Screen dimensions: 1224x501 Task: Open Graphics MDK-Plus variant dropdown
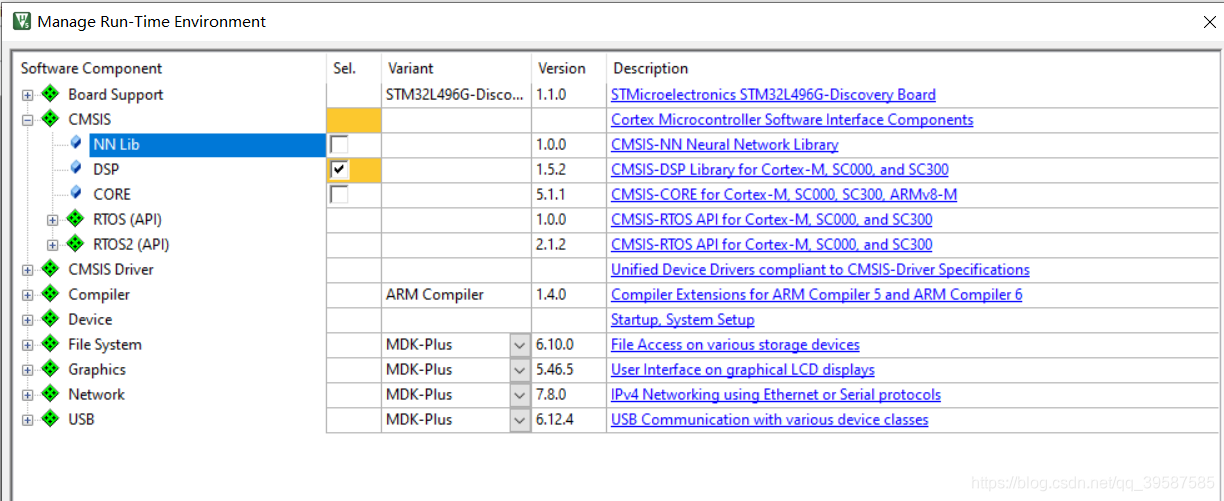[x=520, y=370]
